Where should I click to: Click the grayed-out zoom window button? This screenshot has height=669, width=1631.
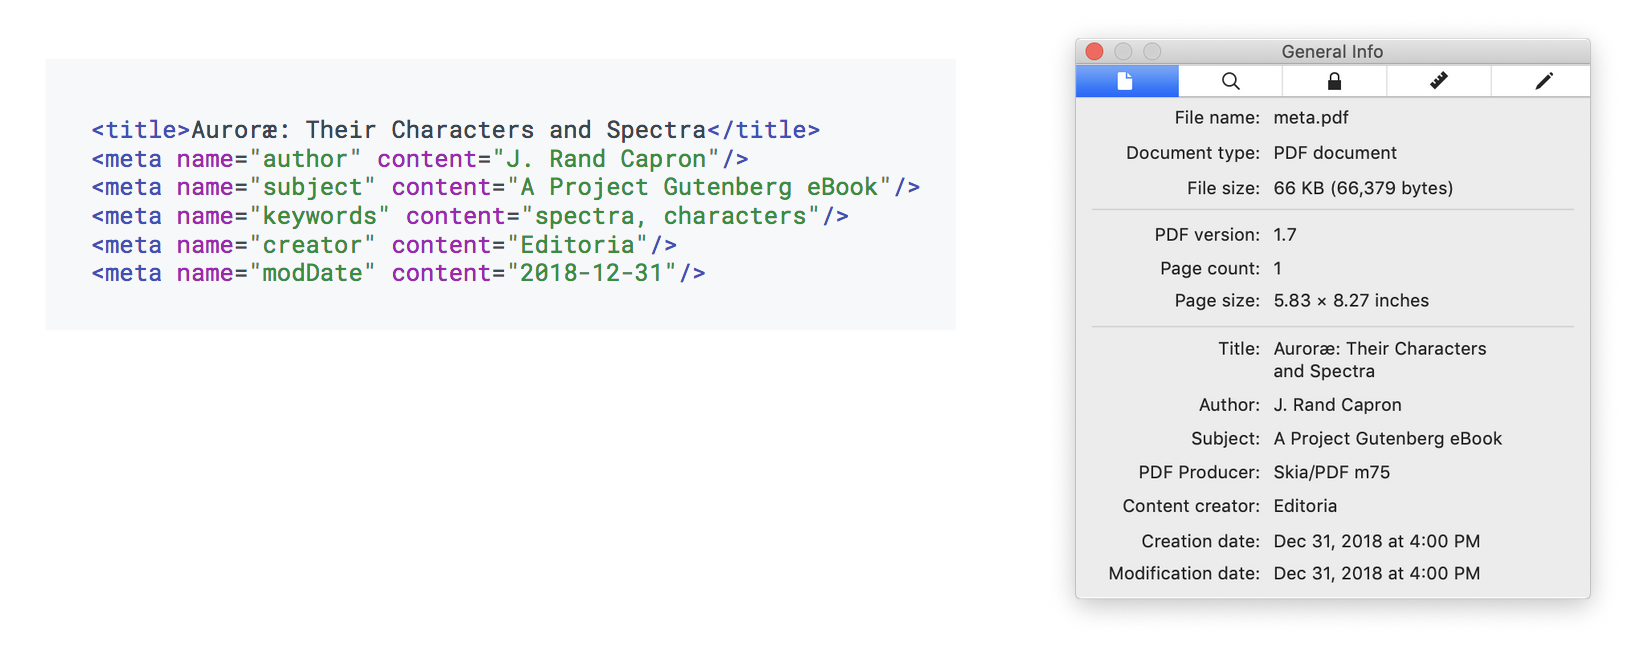pyautogui.click(x=1152, y=51)
